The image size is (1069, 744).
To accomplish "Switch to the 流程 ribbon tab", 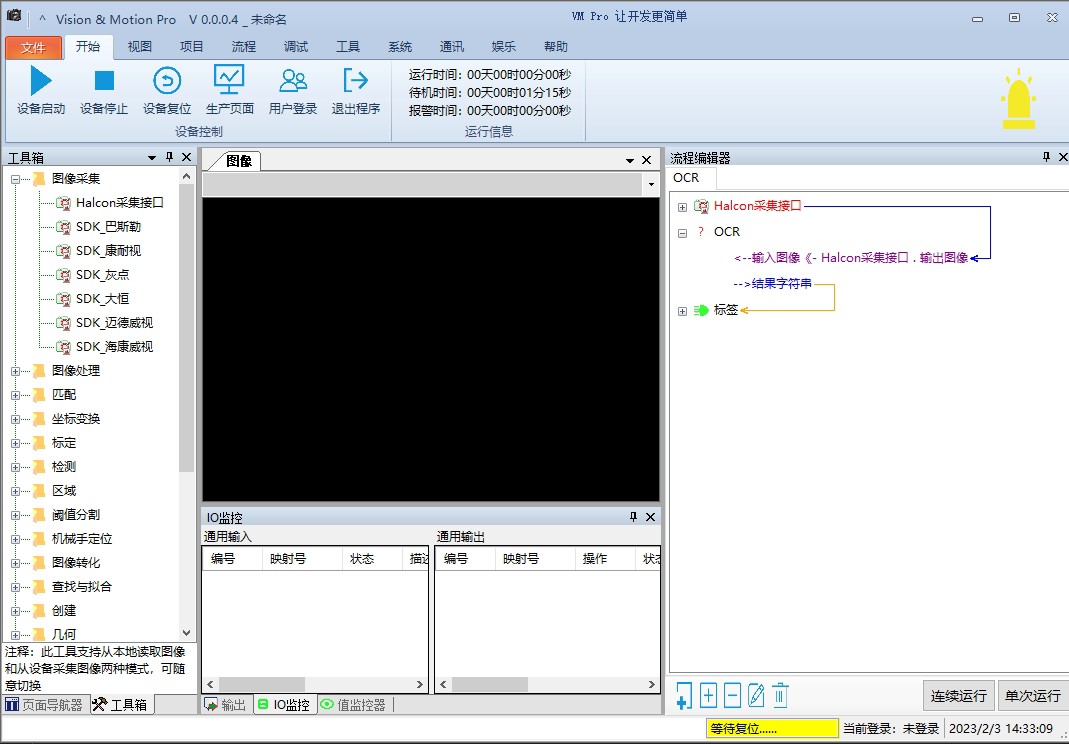I will coord(243,46).
